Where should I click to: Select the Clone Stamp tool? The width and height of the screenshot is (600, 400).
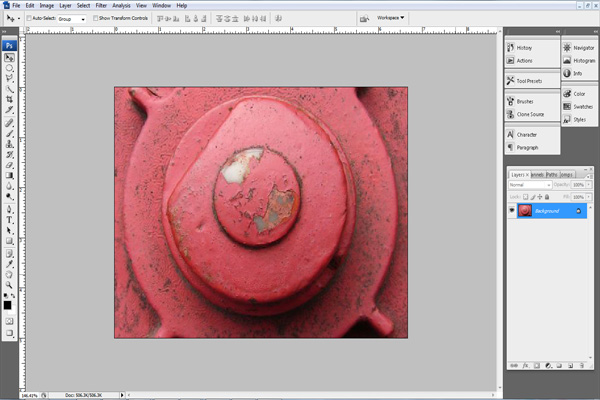(x=9, y=144)
